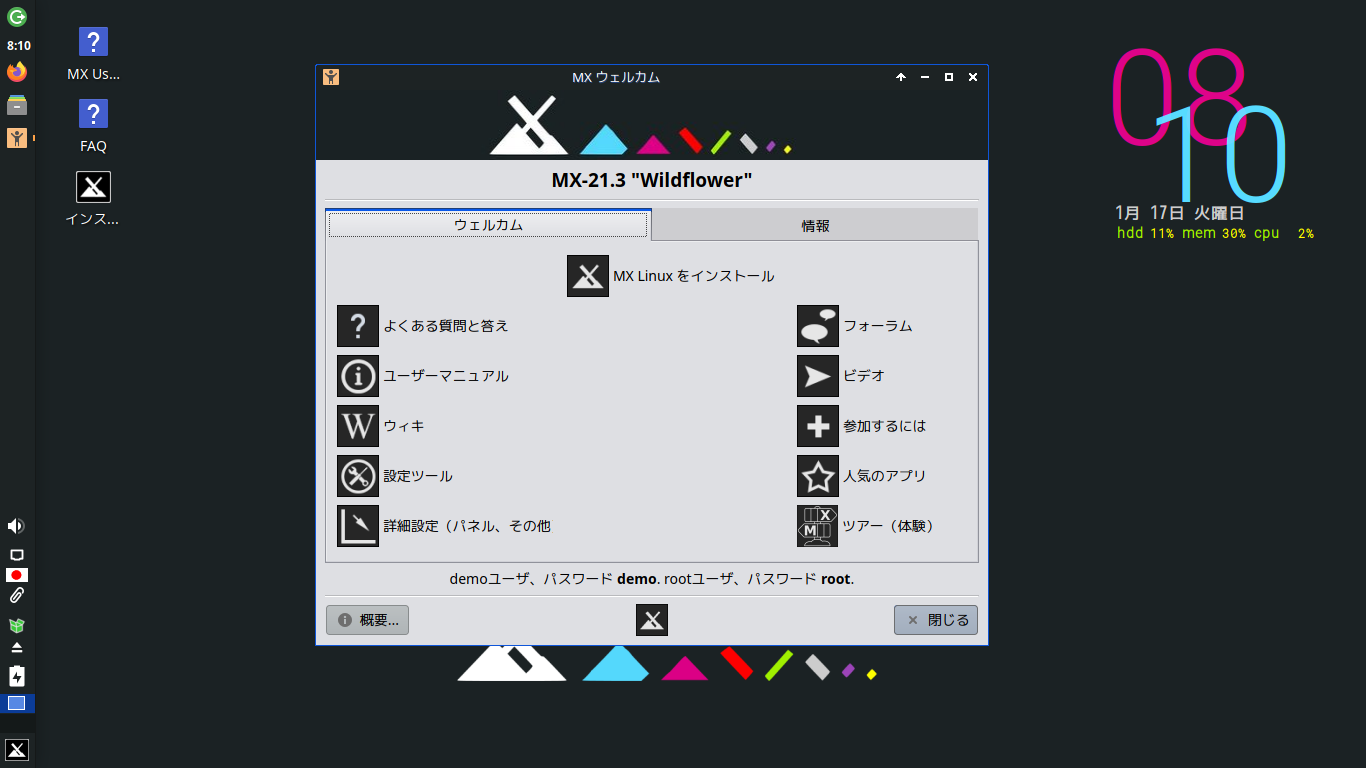Viewport: 1366px width, 768px height.
Task: Click the MX ウェルカム window menu icon
Action: pyautogui.click(x=331, y=77)
